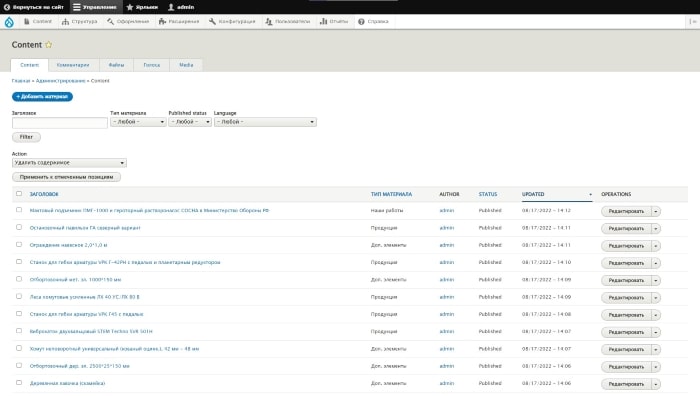Open the Language filter dropdown
Screen dimensions: 700x396
point(265,122)
